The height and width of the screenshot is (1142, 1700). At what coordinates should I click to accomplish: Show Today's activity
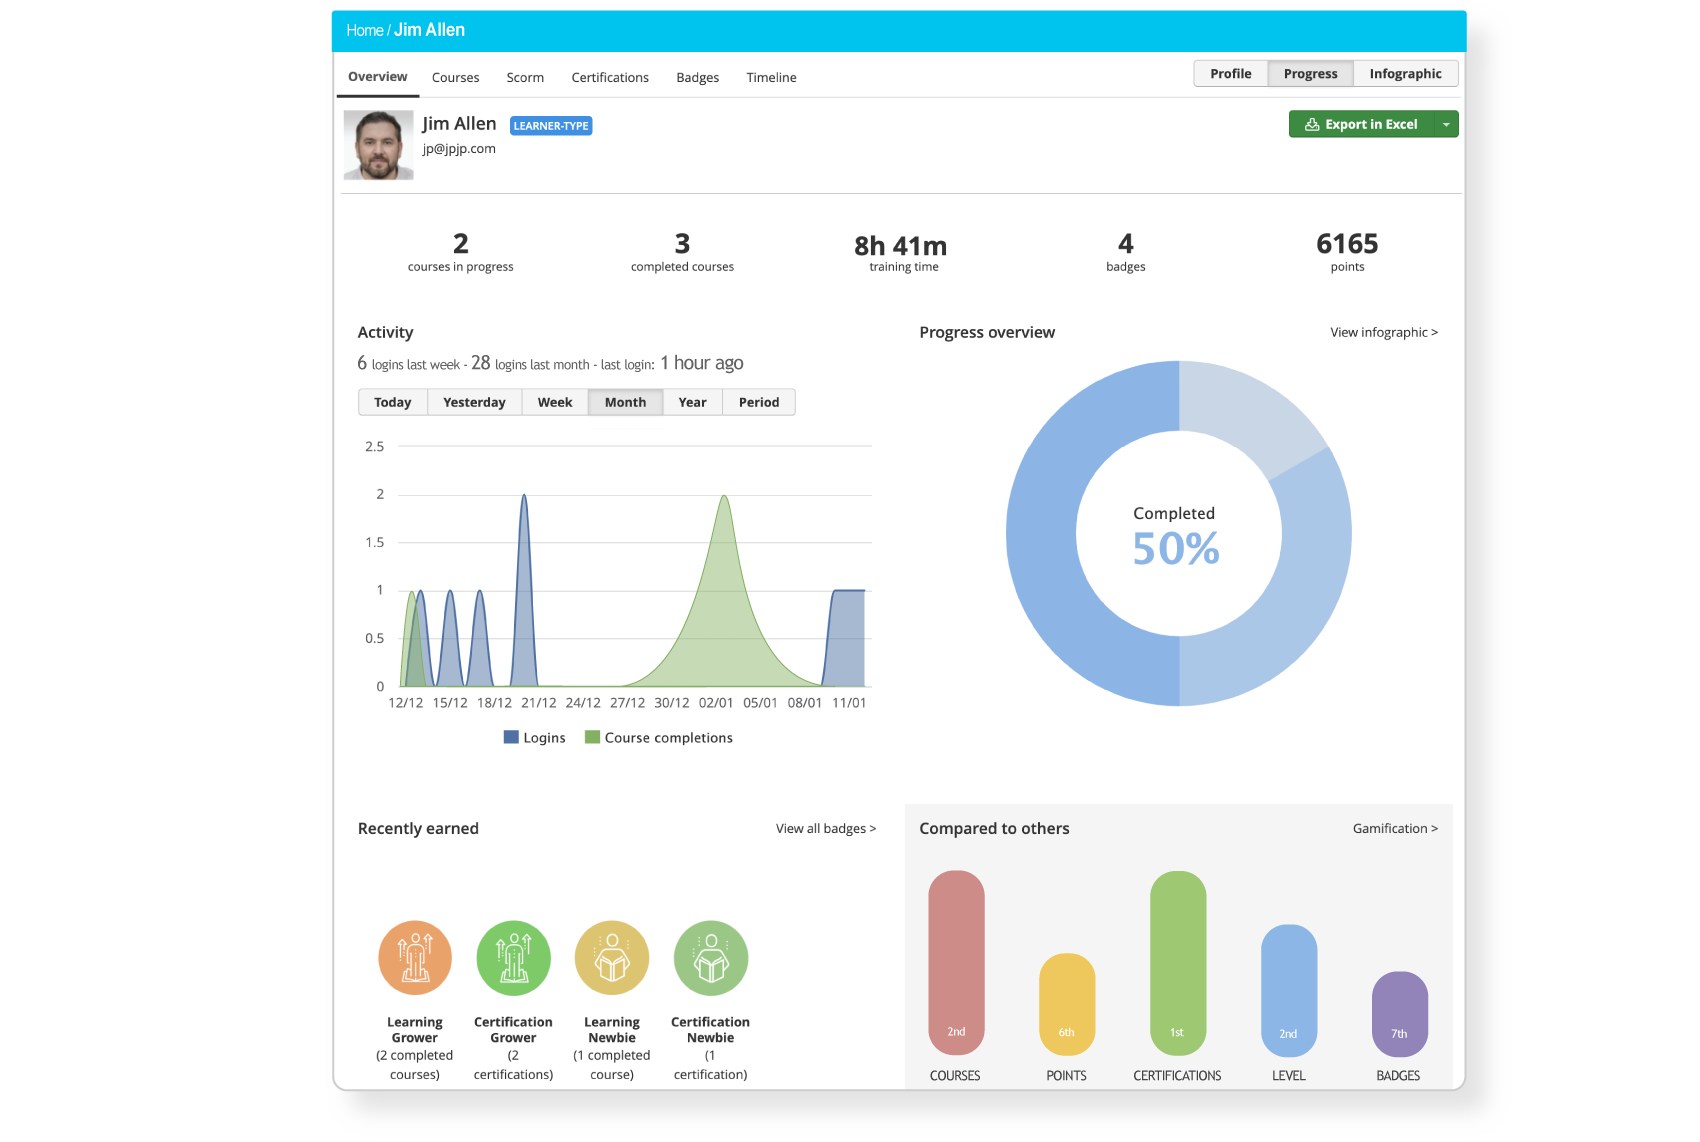[393, 402]
